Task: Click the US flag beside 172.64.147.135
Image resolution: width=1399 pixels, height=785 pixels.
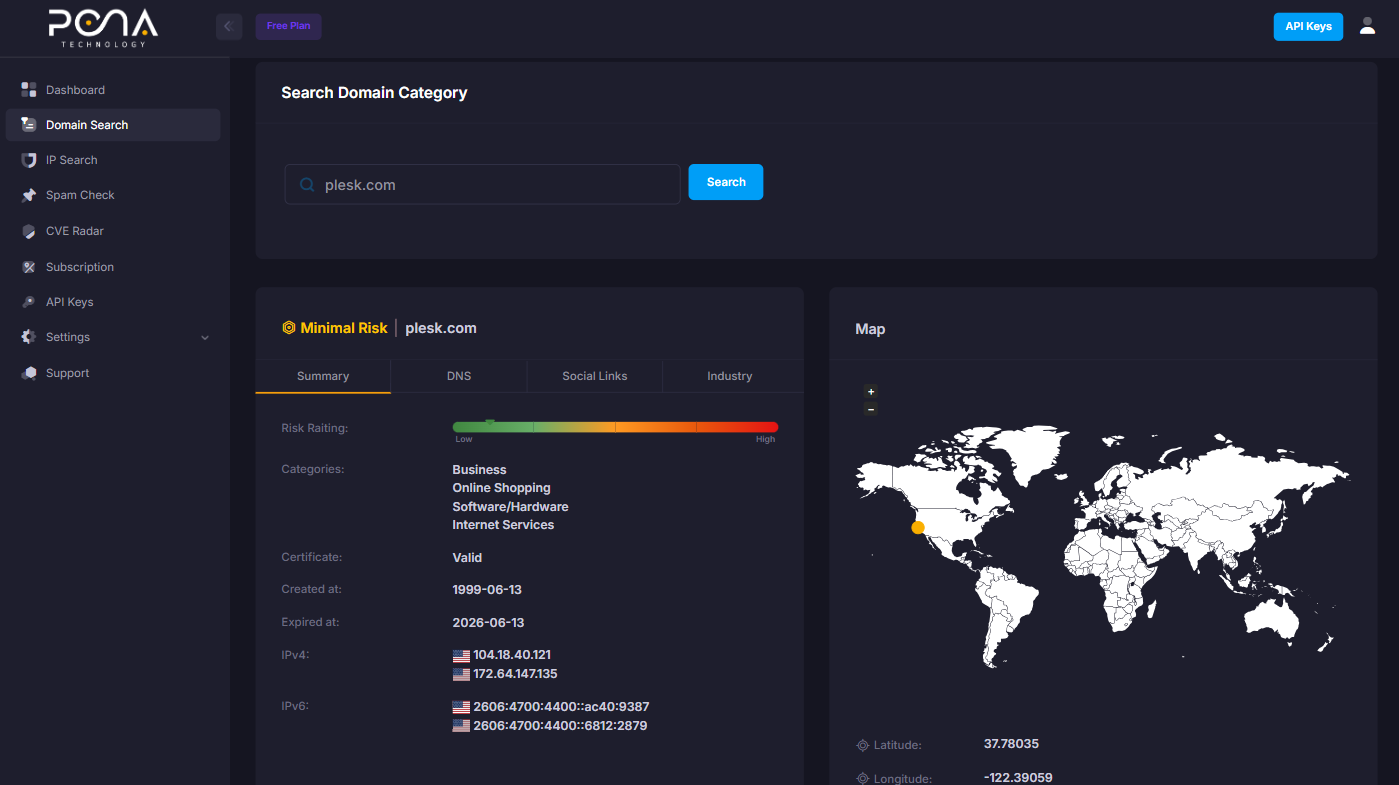Action: [461, 675]
